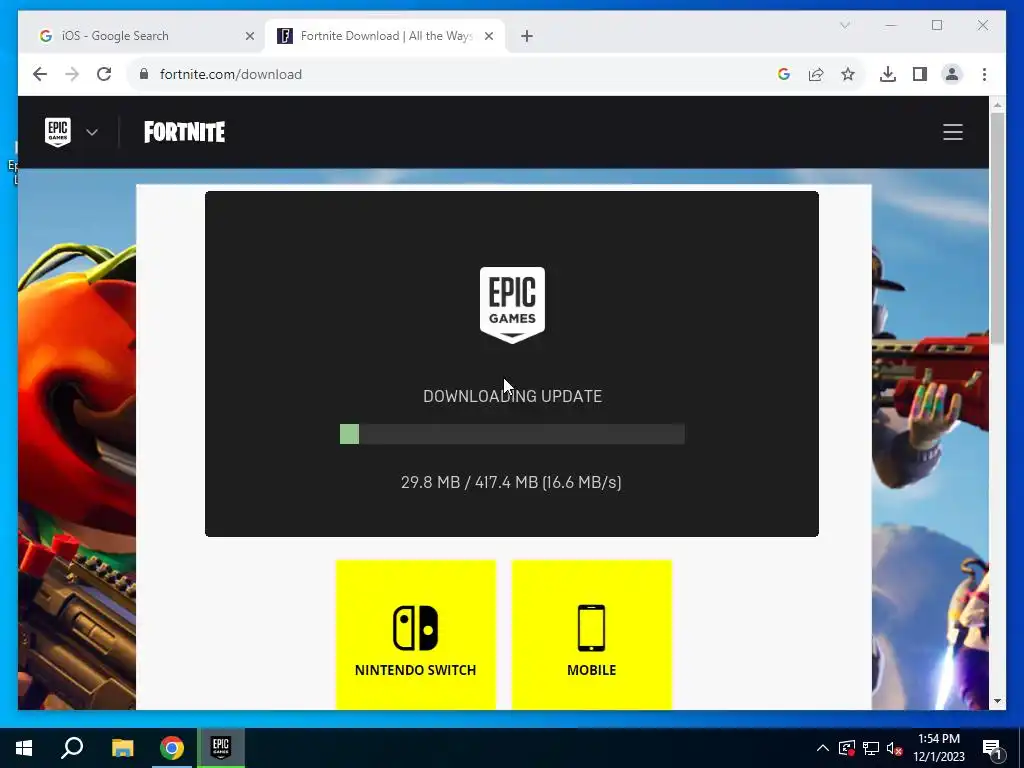This screenshot has height=768, width=1024.
Task: Toggle the Chrome side panel
Action: [x=920, y=74]
